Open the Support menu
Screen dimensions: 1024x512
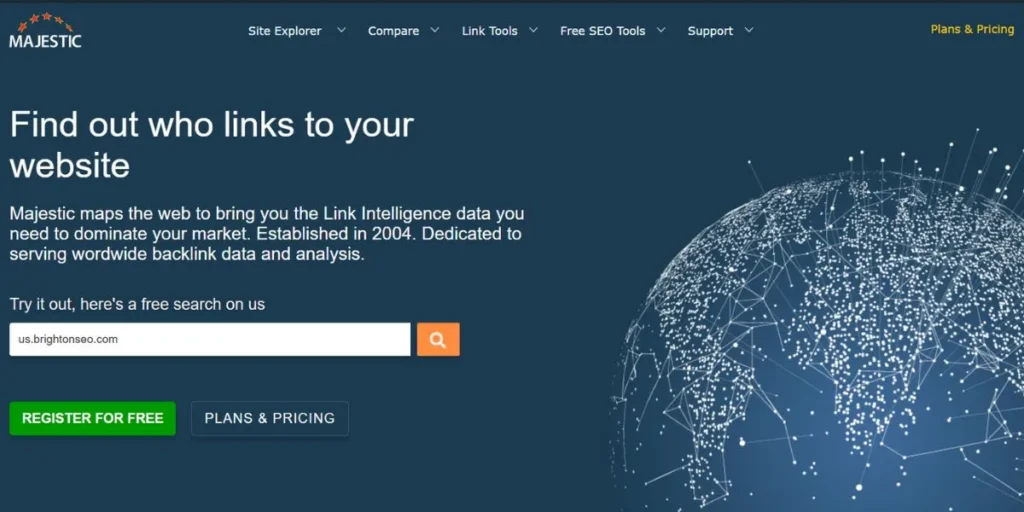[710, 31]
